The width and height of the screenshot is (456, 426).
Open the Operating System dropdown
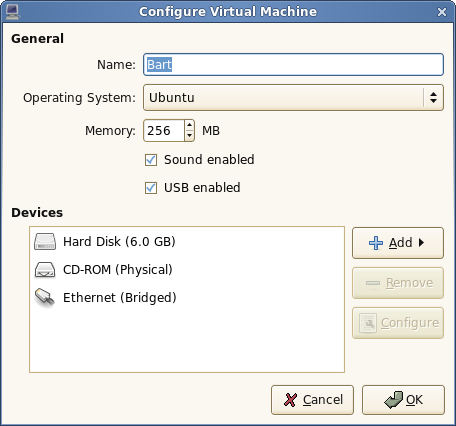tap(293, 98)
